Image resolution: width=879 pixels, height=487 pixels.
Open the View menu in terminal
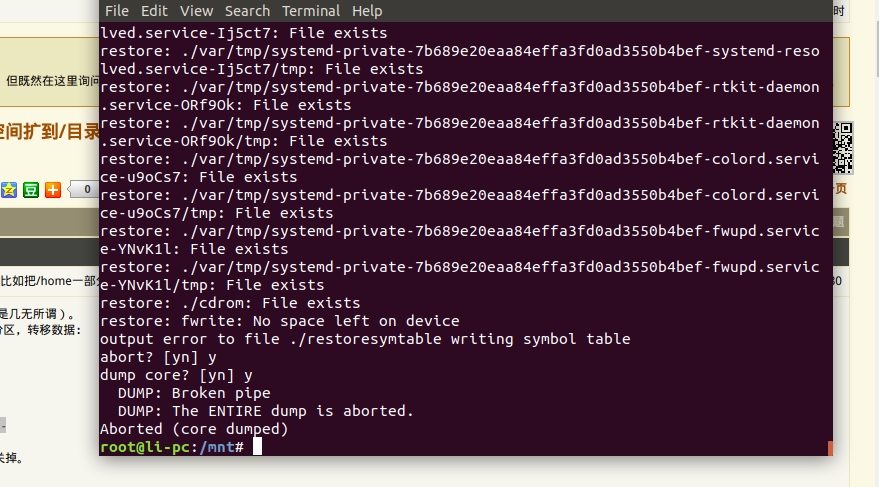pyautogui.click(x=196, y=11)
